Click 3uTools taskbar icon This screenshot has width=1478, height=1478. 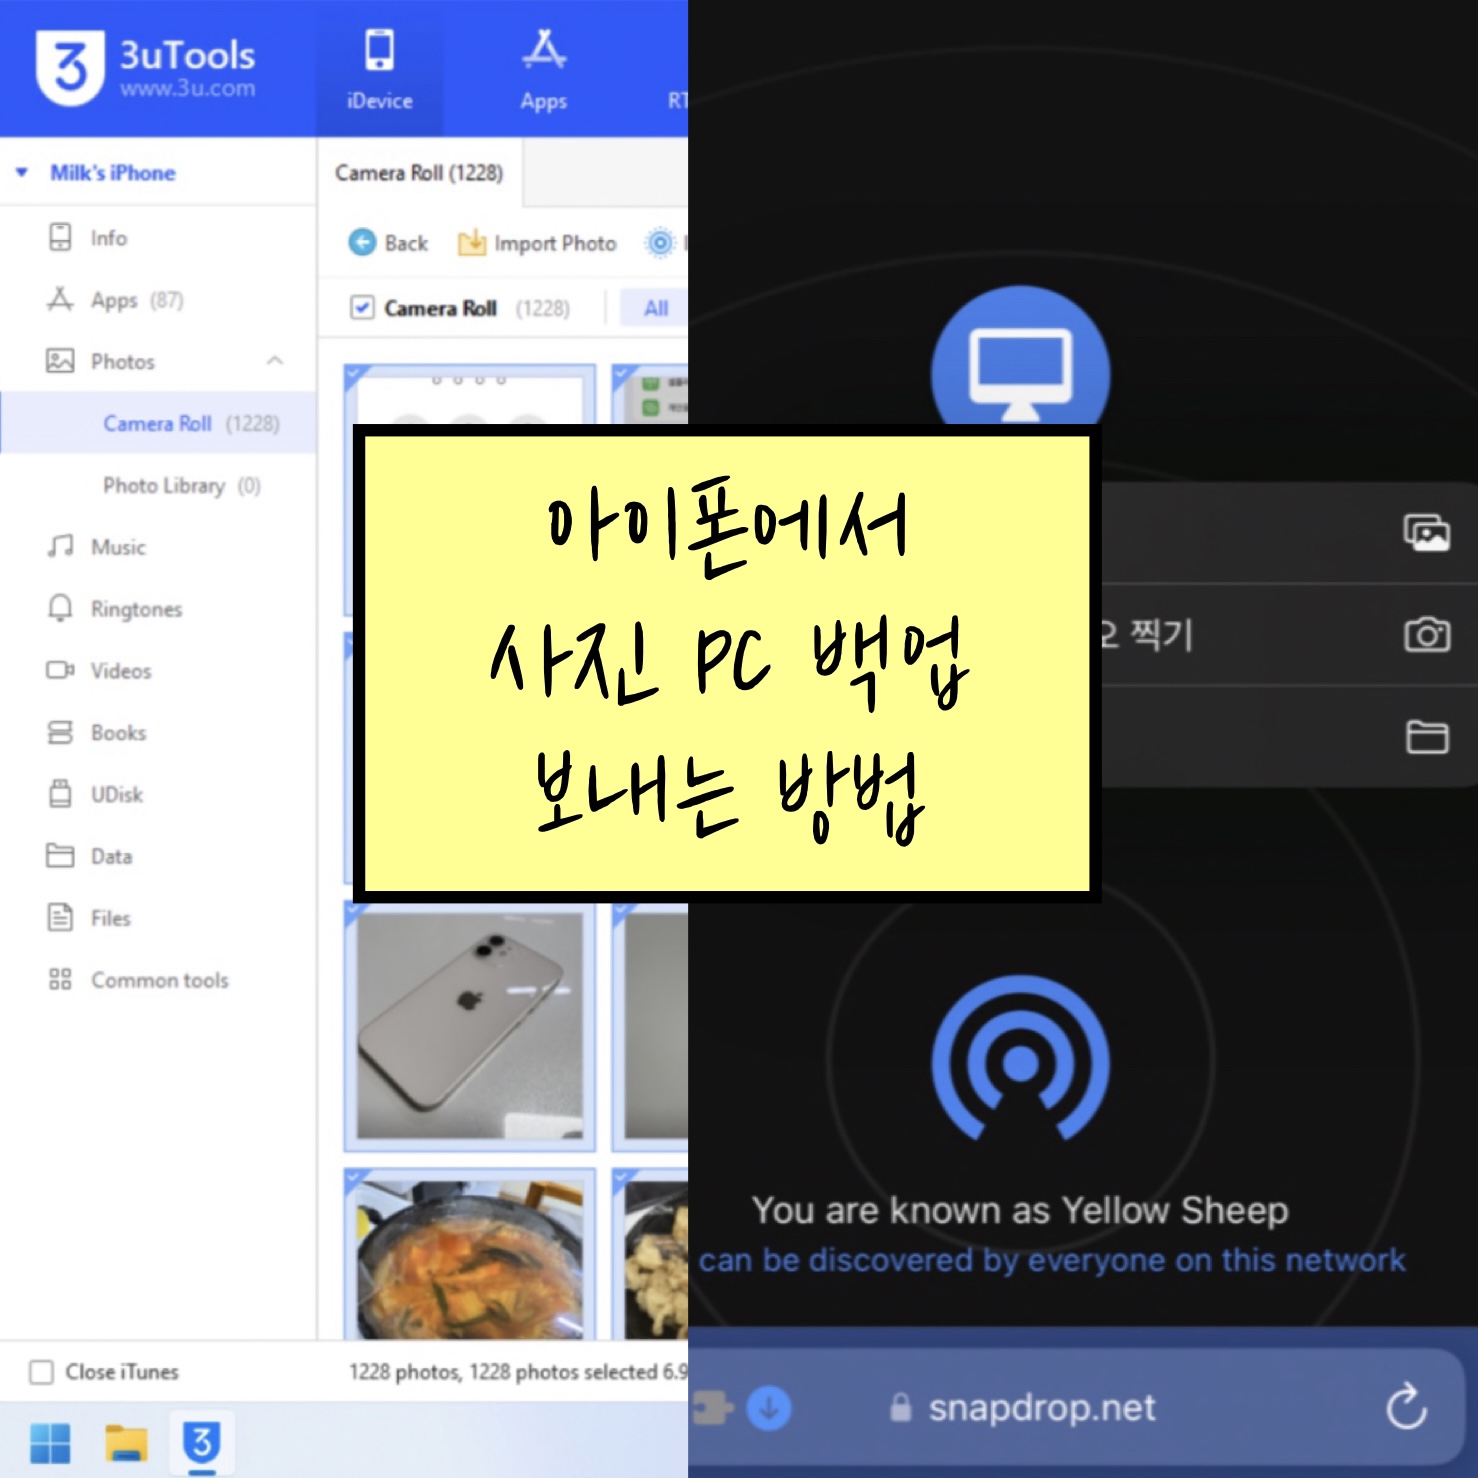(202, 1443)
